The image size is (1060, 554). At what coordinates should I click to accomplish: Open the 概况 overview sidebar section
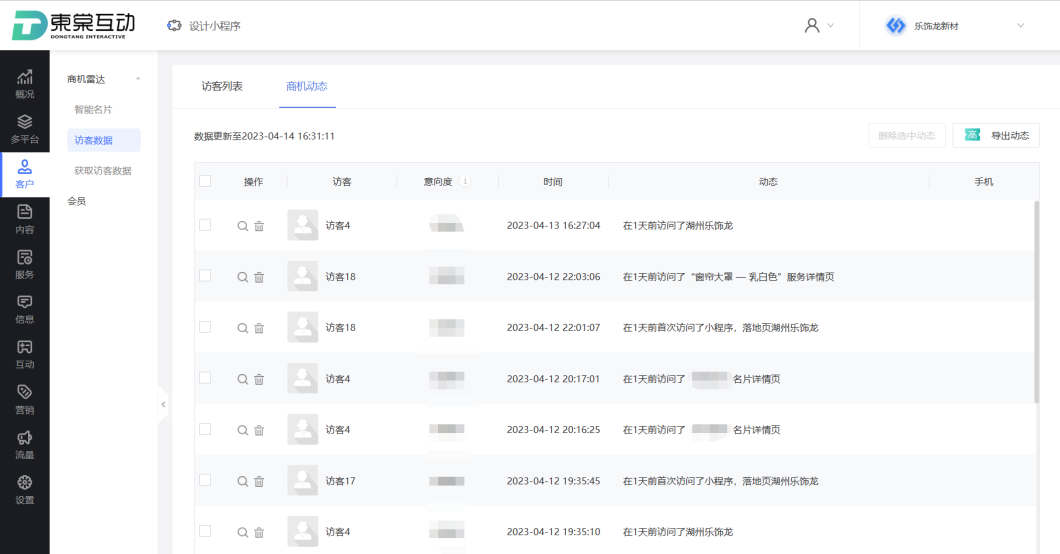(x=24, y=84)
